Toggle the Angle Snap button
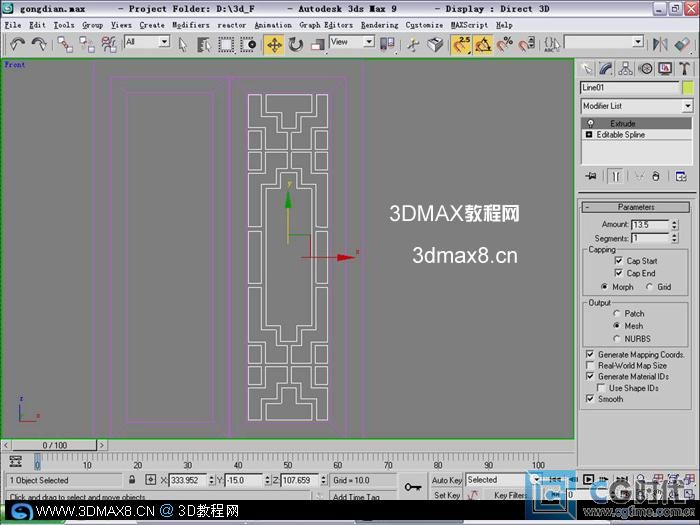 pyautogui.click(x=483, y=45)
